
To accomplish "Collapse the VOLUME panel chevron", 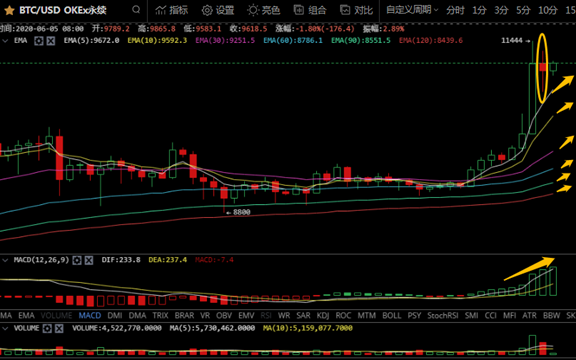I will pos(5,328).
